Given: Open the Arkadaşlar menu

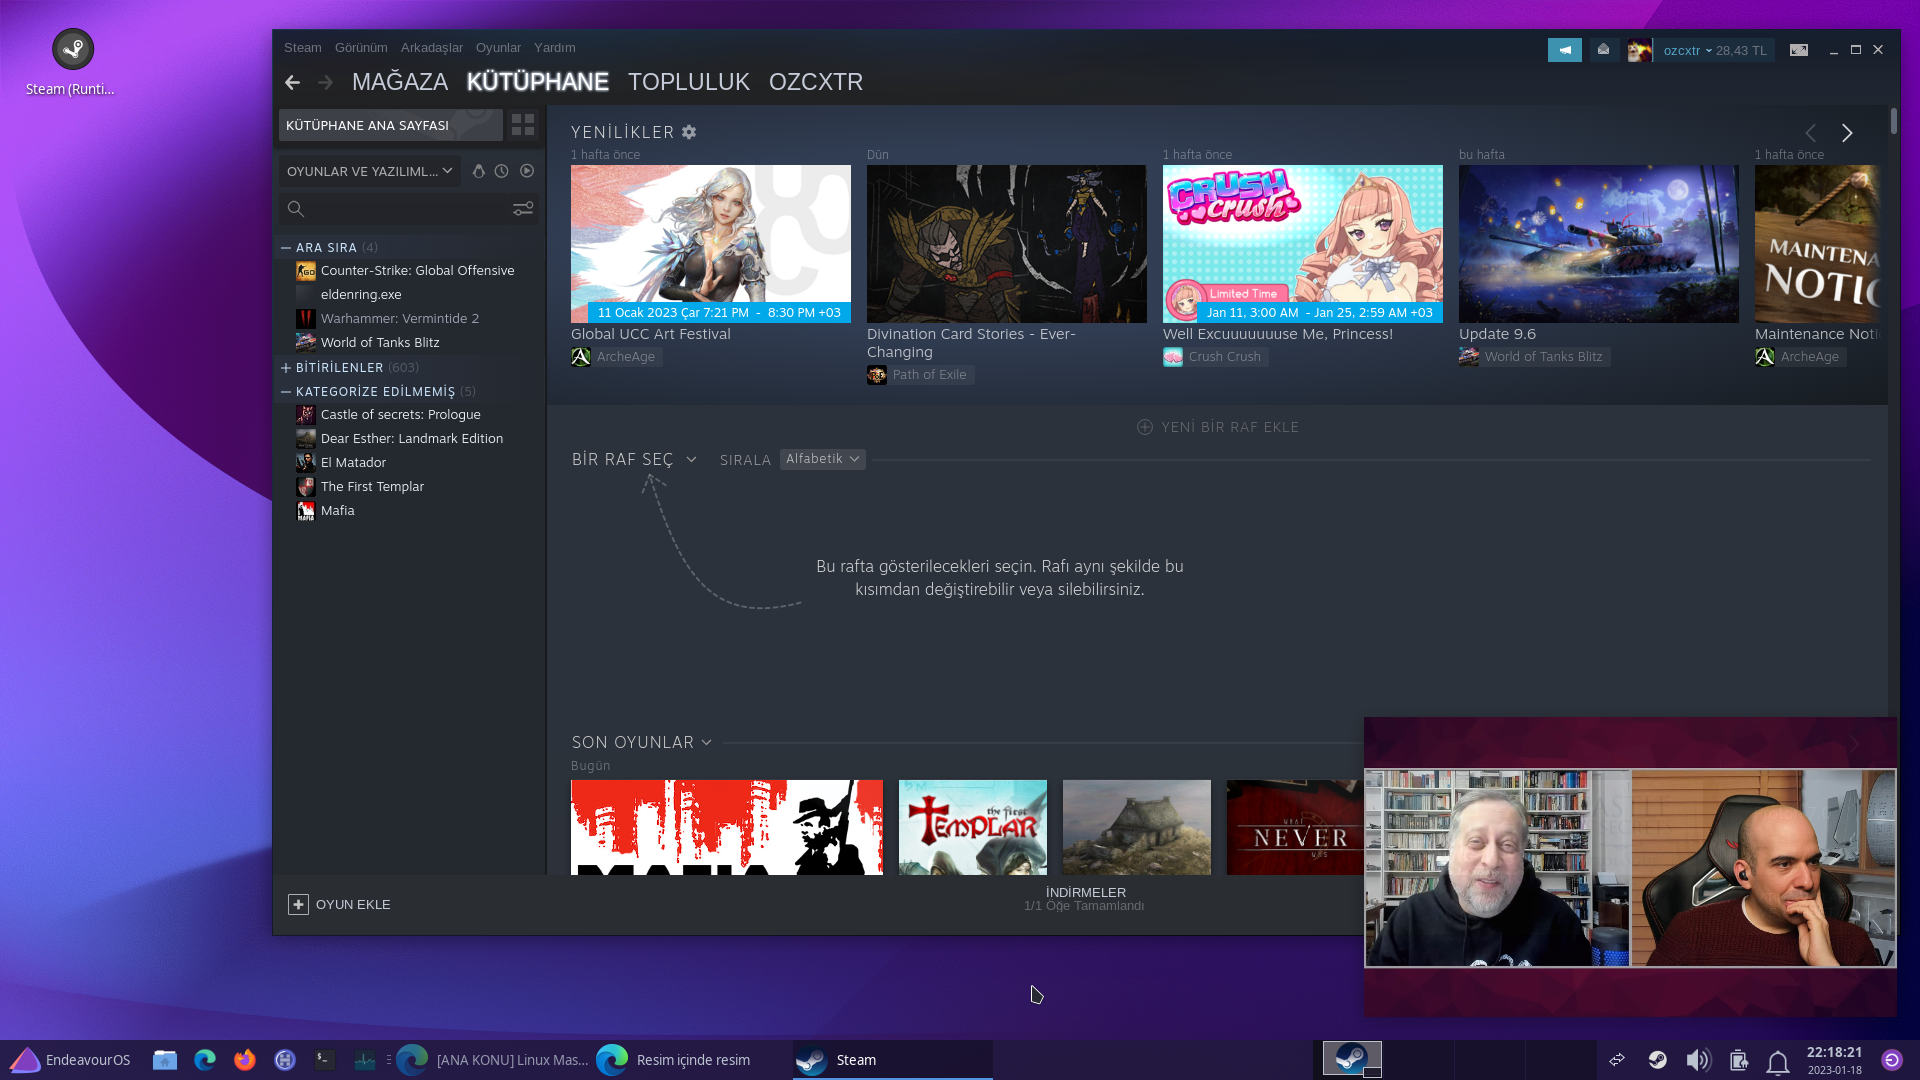Looking at the screenshot, I should 432,48.
